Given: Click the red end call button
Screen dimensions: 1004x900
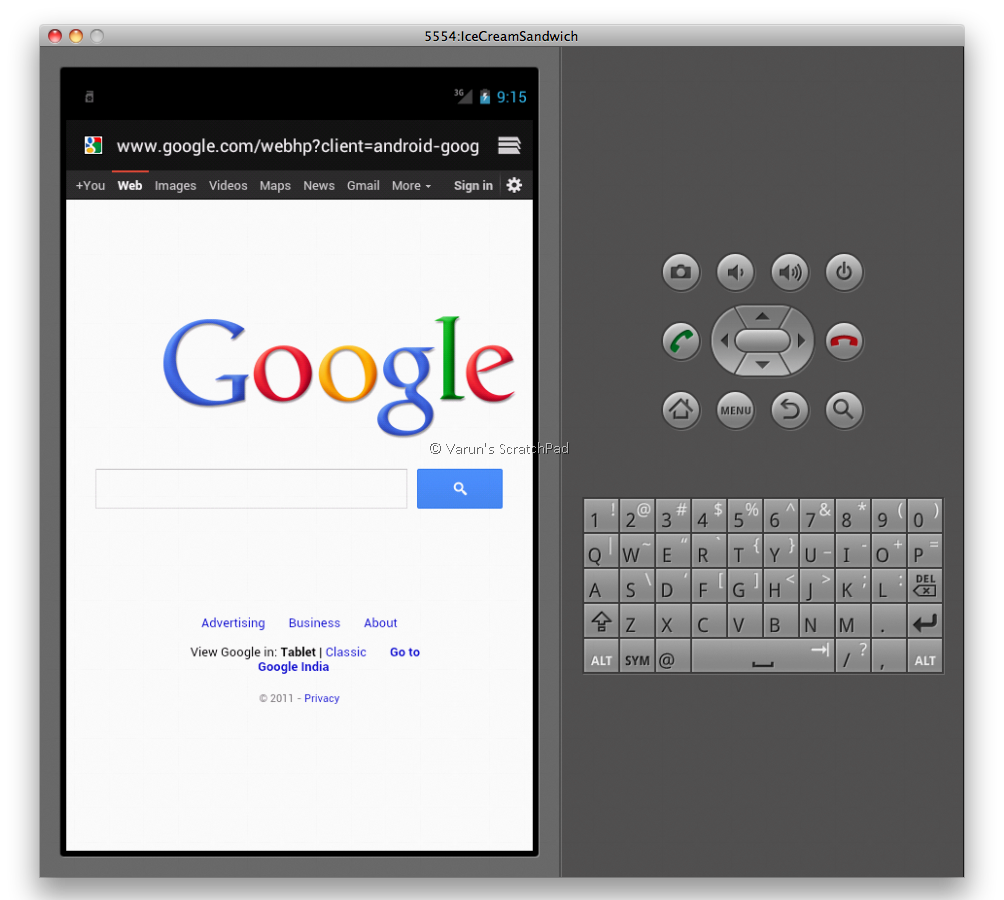Looking at the screenshot, I should click(844, 341).
